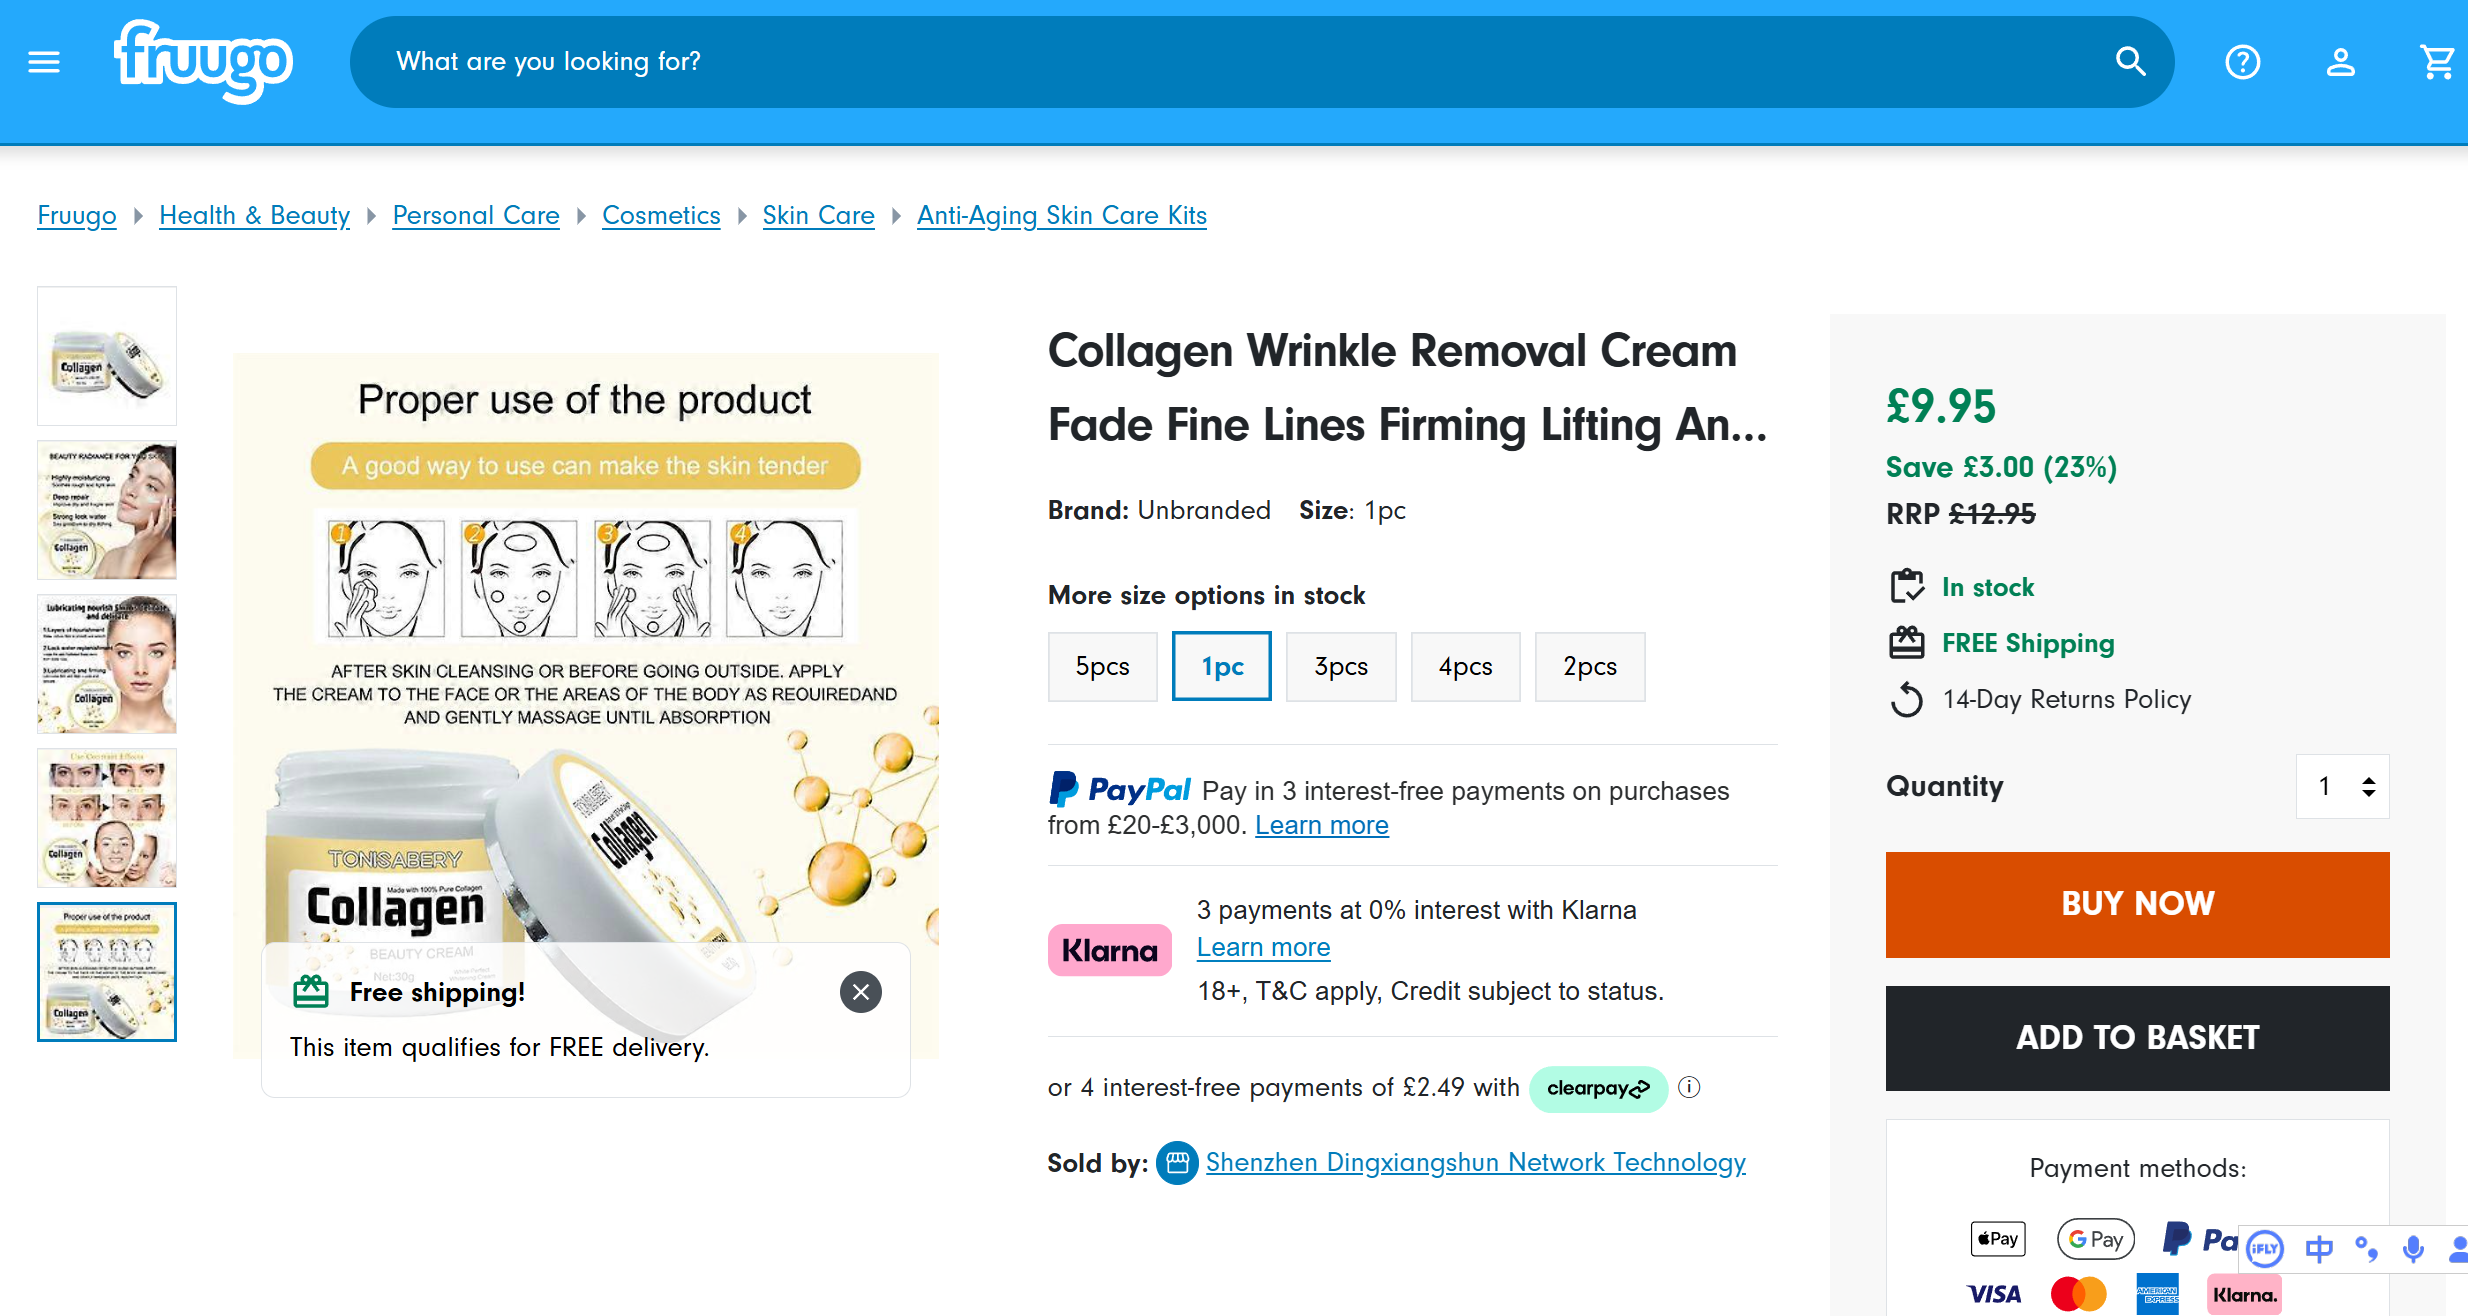Open PayPal Learn more link
Screen dimensions: 2468x1316
pos(1321,825)
